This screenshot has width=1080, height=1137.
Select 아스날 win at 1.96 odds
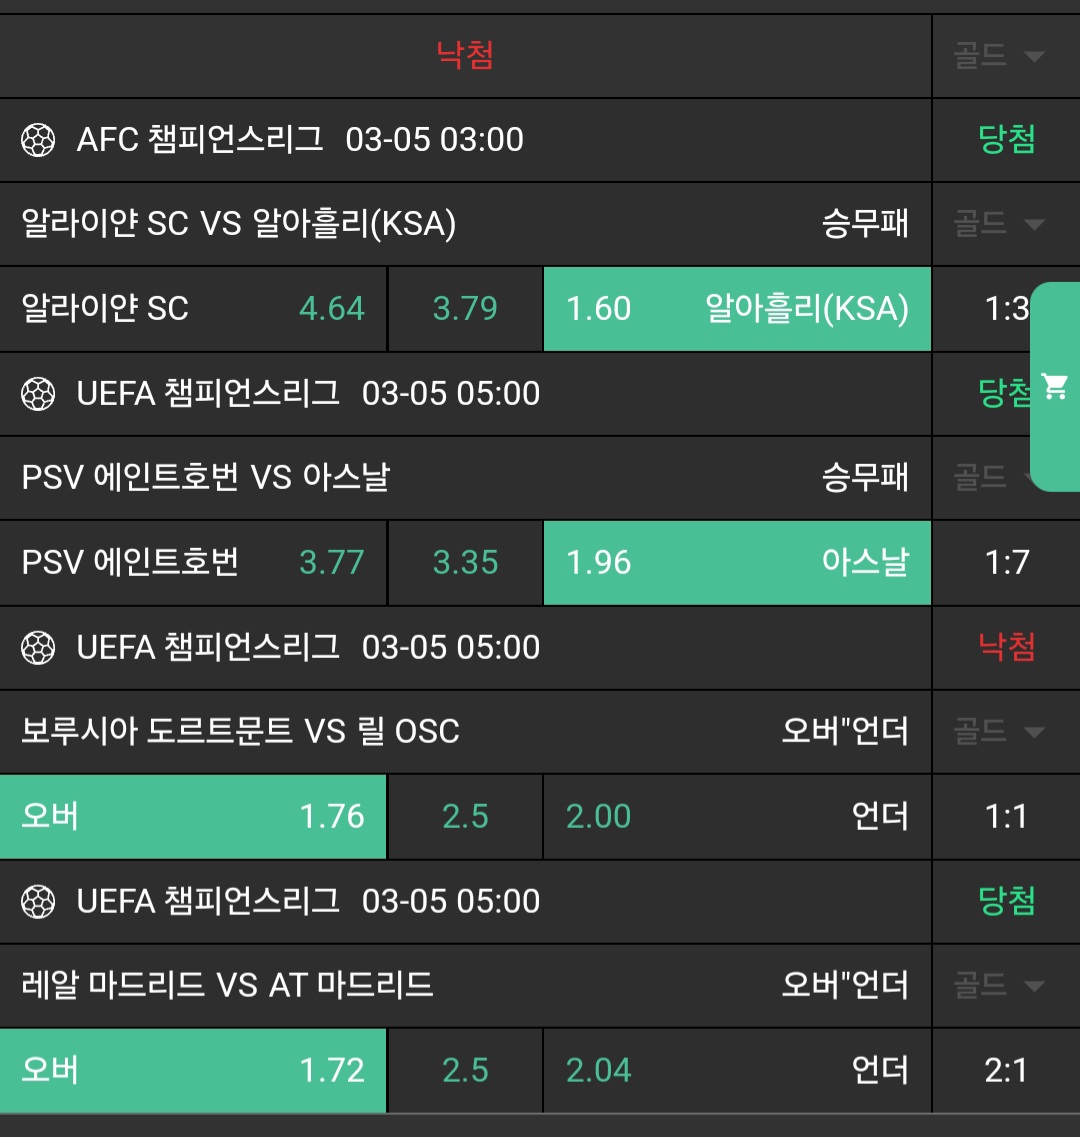[x=737, y=563]
